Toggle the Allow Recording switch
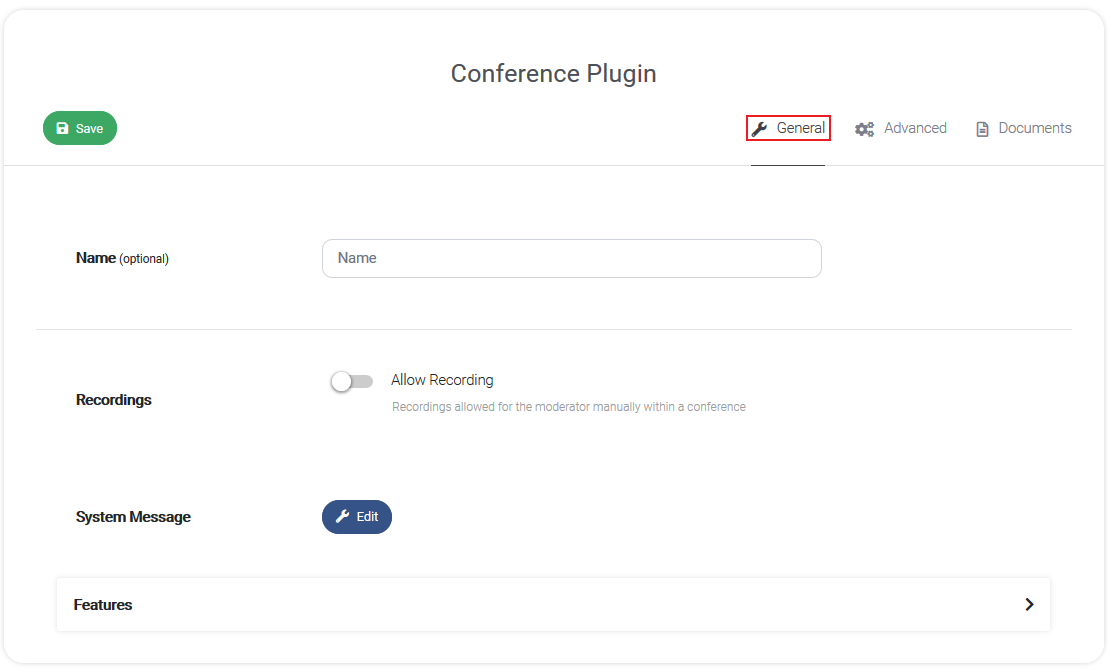1109x670 pixels. (352, 381)
